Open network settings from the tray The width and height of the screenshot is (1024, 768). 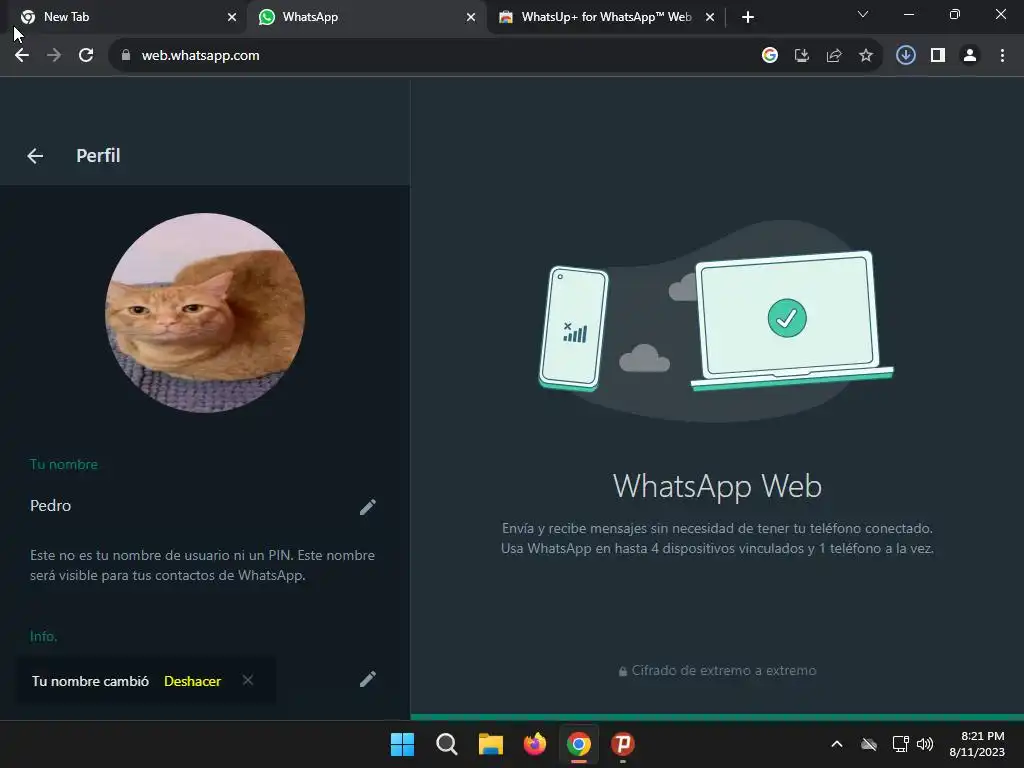tap(901, 744)
